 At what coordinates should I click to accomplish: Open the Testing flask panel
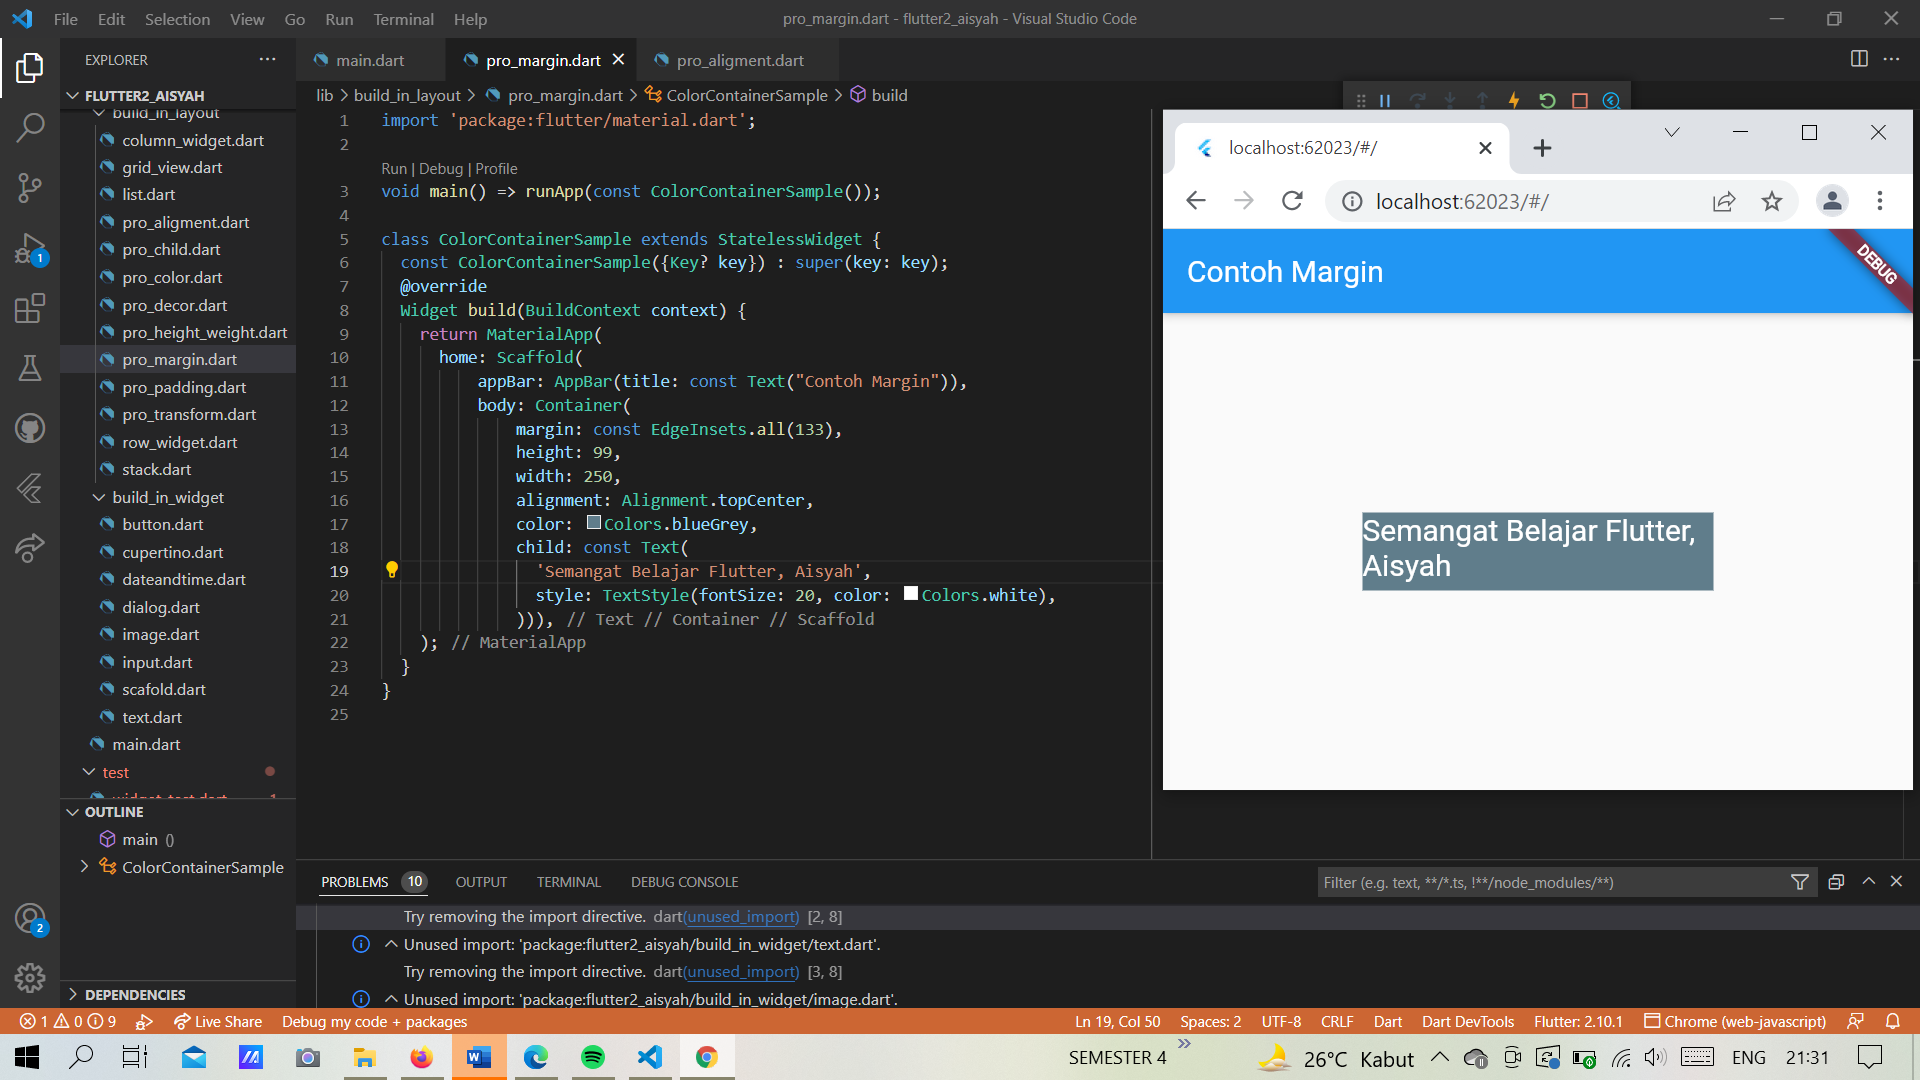(x=30, y=368)
